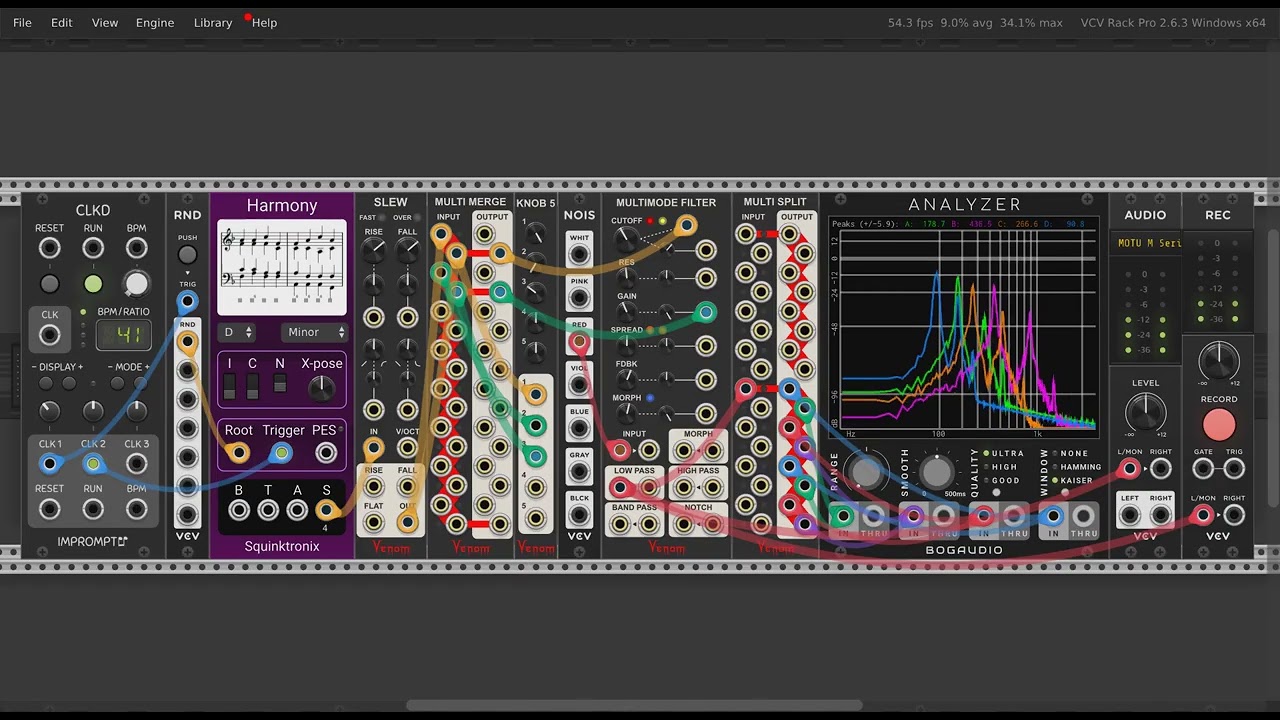Click the RND output jack with orange cable
The image size is (1280, 720).
pos(187,342)
